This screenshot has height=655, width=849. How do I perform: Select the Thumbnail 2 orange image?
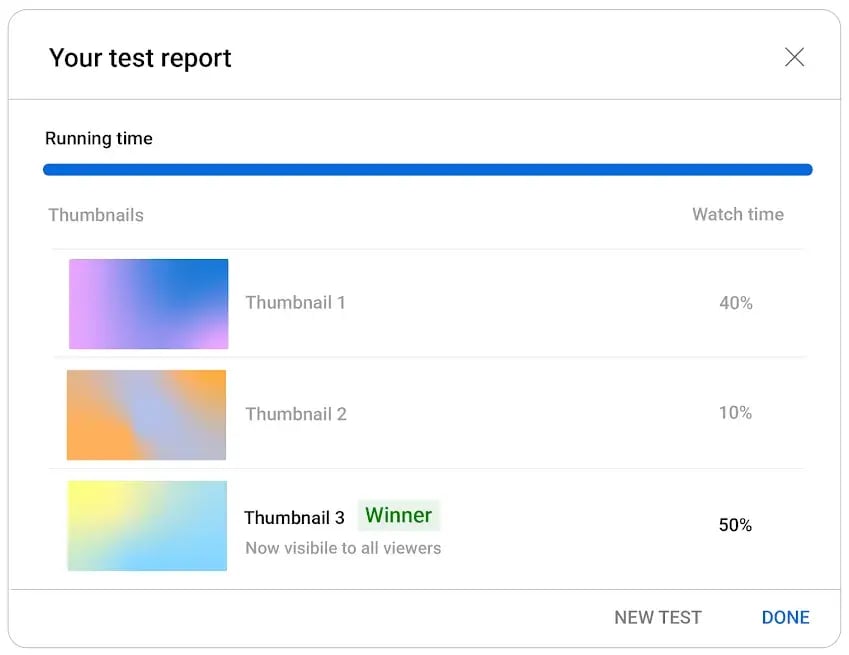click(x=146, y=415)
